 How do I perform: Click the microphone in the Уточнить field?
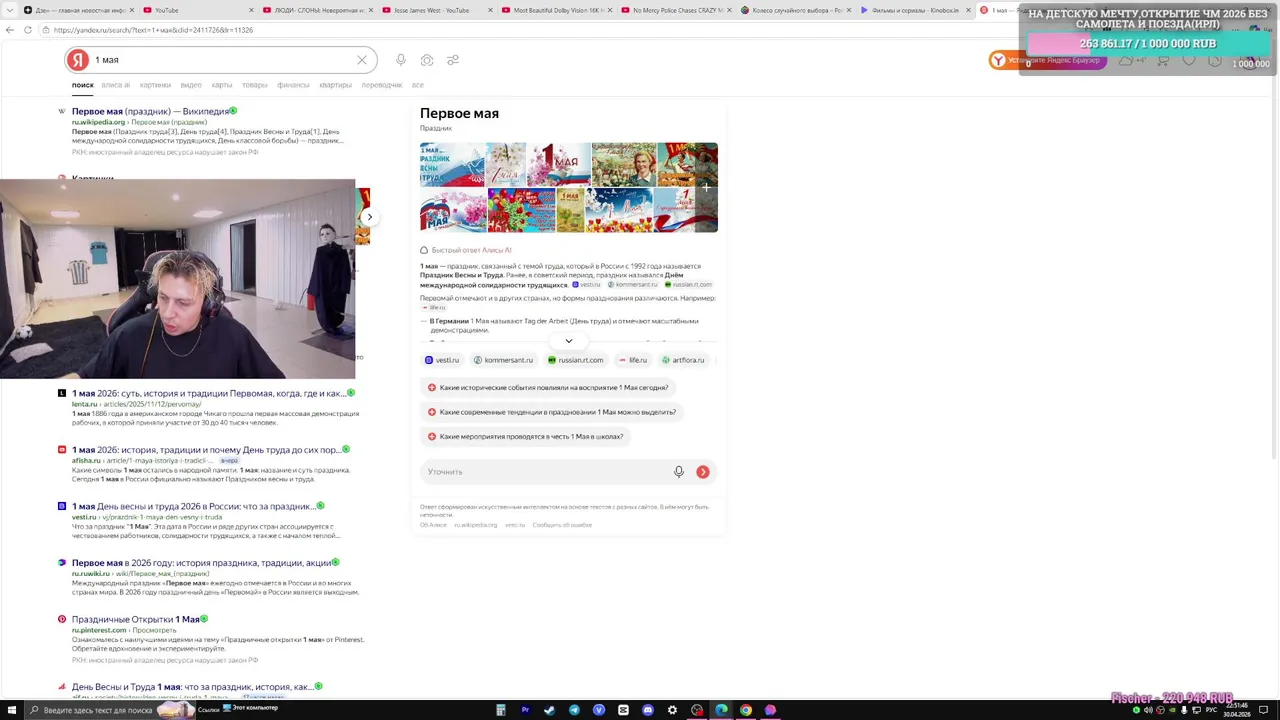click(x=679, y=472)
